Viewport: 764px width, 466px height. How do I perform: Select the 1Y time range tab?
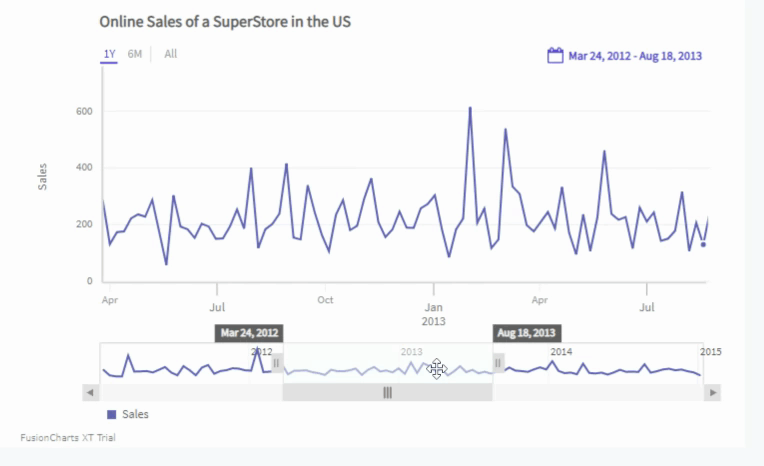tap(109, 54)
